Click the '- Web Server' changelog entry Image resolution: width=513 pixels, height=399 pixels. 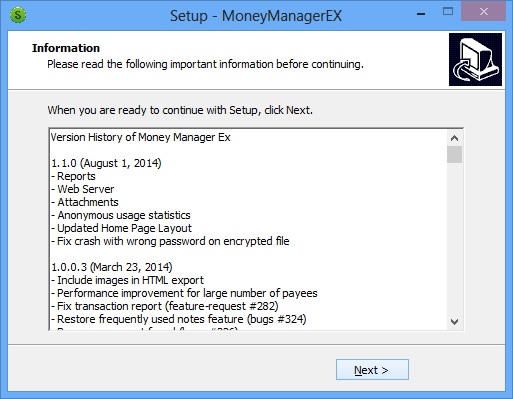pyautogui.click(x=83, y=189)
